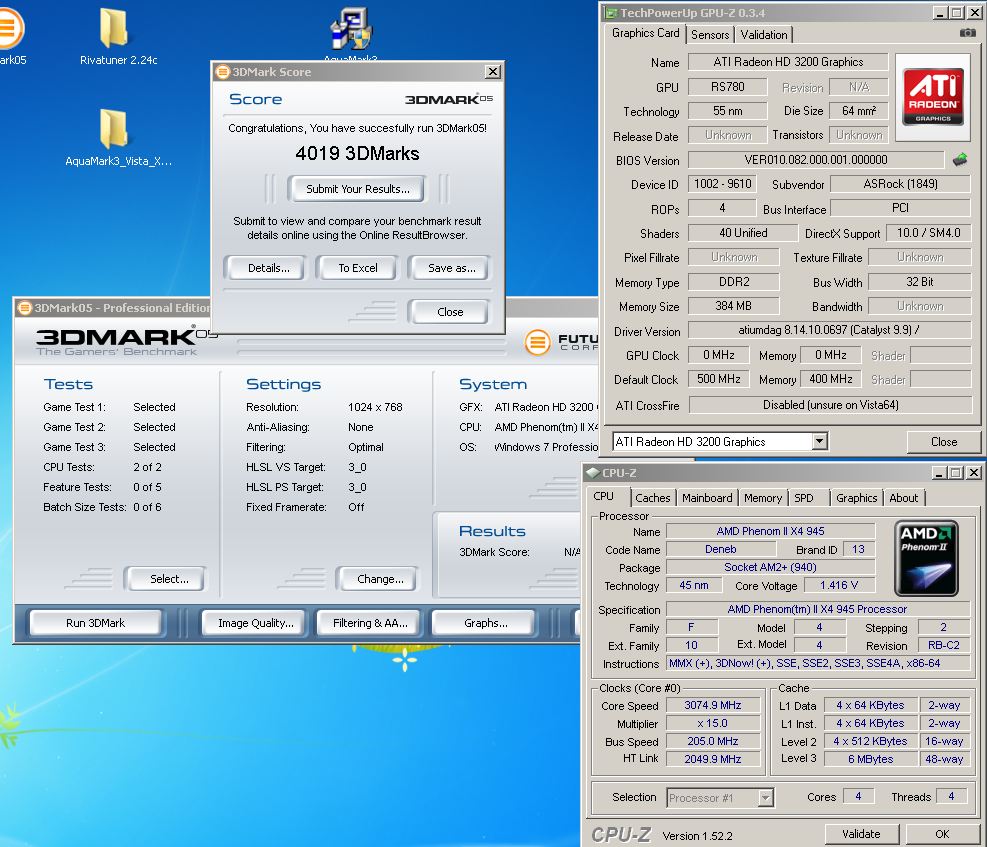Select the GPU-Z Graphics Card tab
The height and width of the screenshot is (847, 987).
click(645, 33)
